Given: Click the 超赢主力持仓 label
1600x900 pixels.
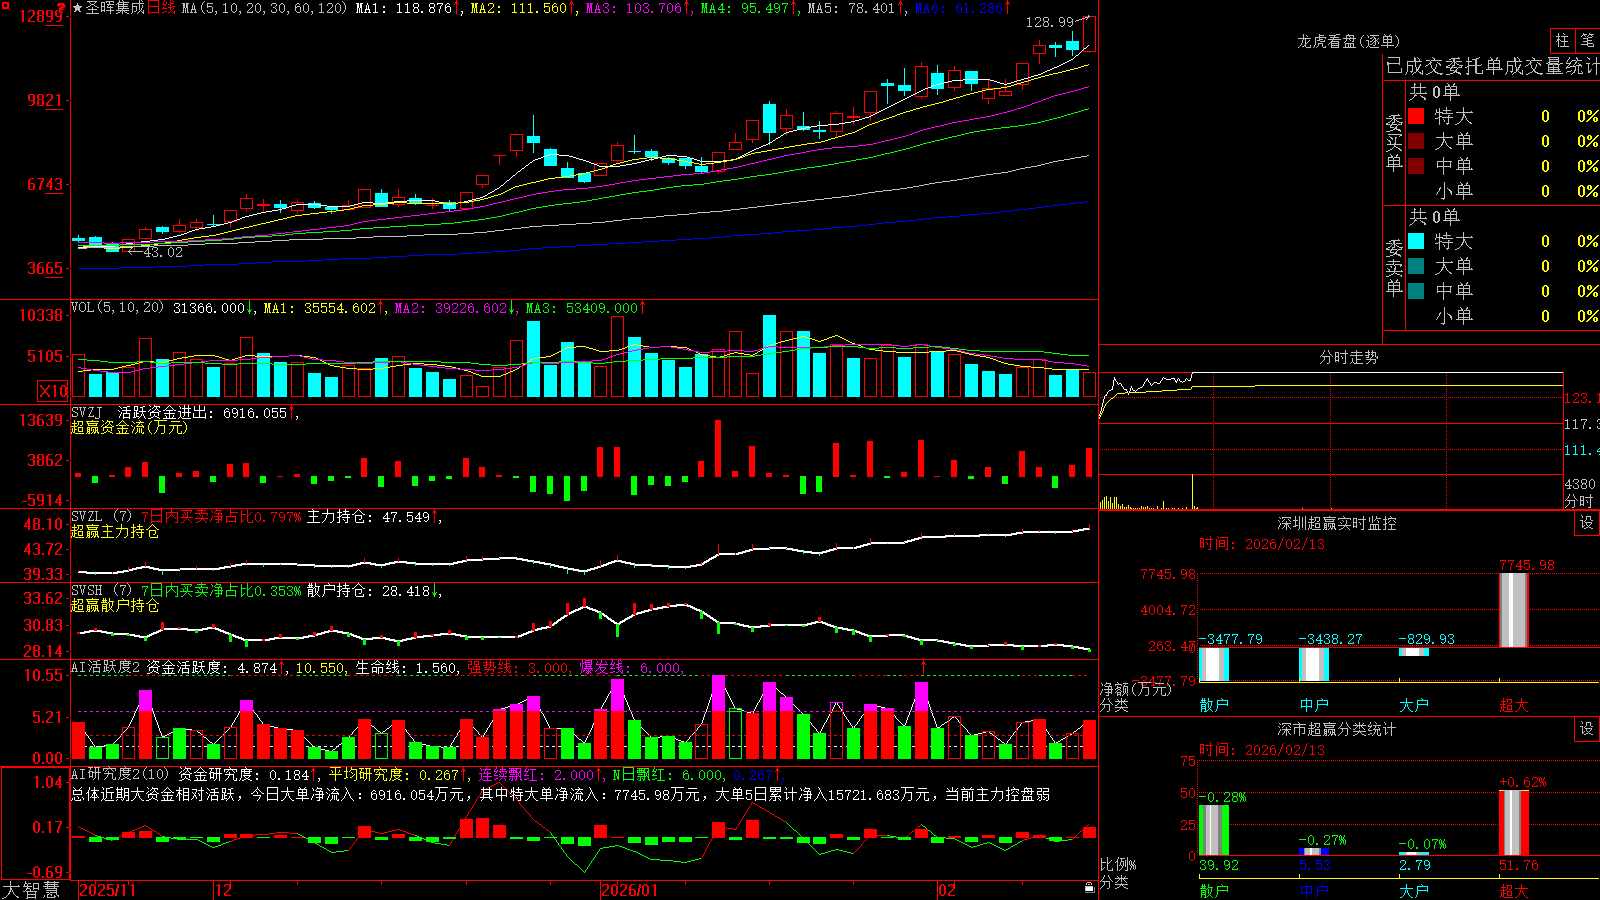Looking at the screenshot, I should point(115,531).
